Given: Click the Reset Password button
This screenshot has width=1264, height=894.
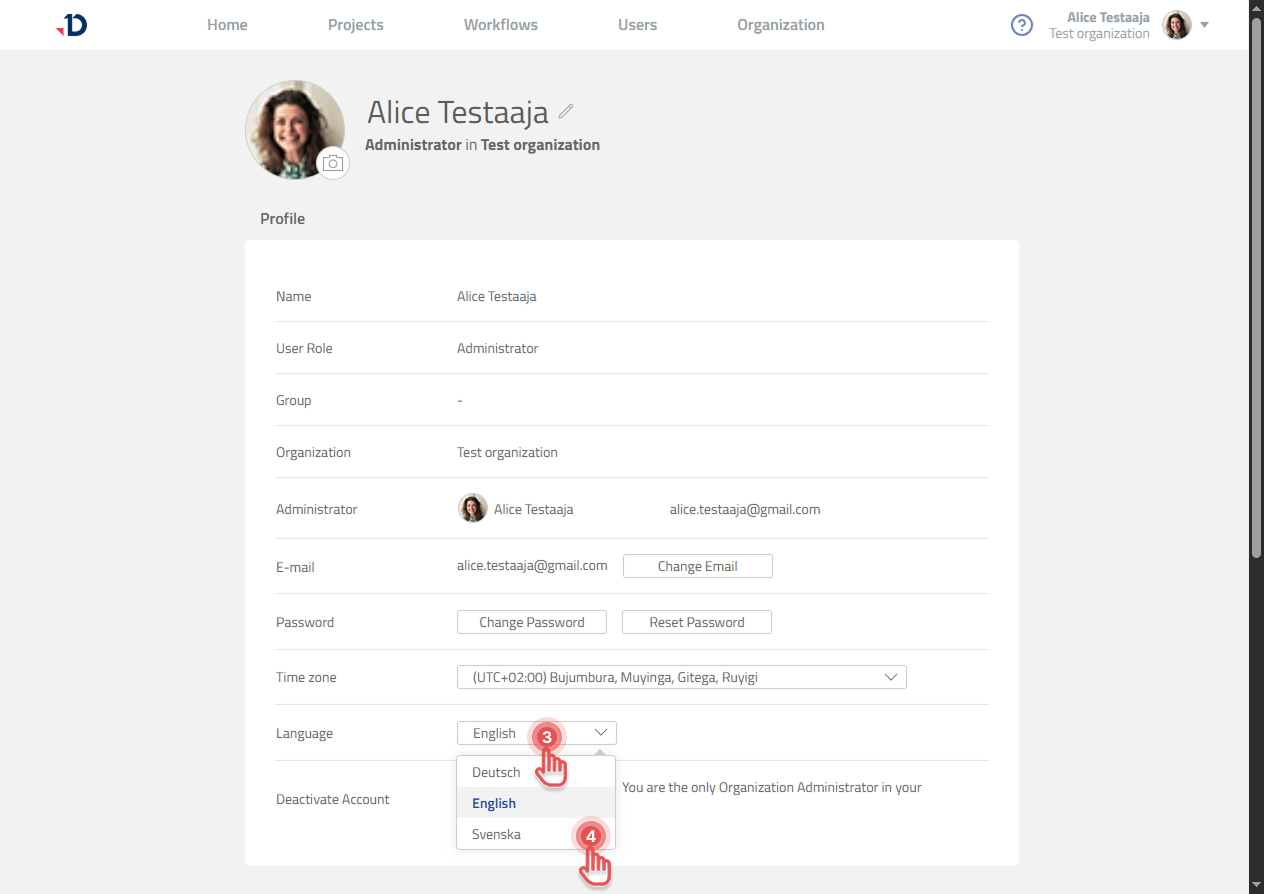Looking at the screenshot, I should 696,622.
